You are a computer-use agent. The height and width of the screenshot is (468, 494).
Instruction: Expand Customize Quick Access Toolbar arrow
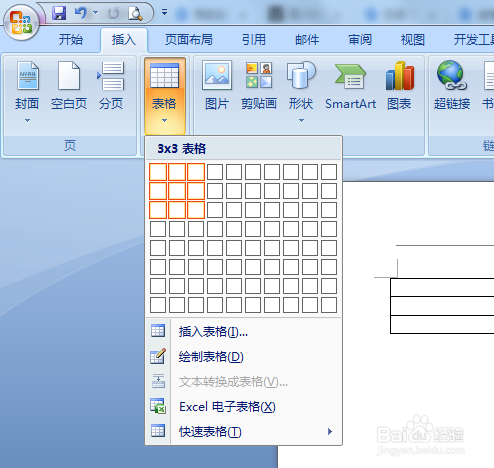164,12
